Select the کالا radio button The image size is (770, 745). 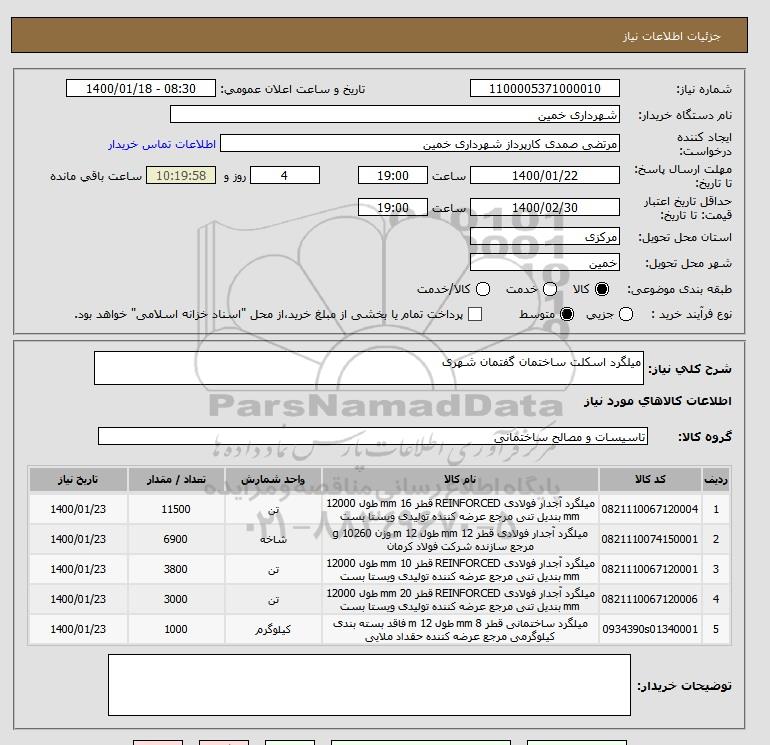[602, 289]
